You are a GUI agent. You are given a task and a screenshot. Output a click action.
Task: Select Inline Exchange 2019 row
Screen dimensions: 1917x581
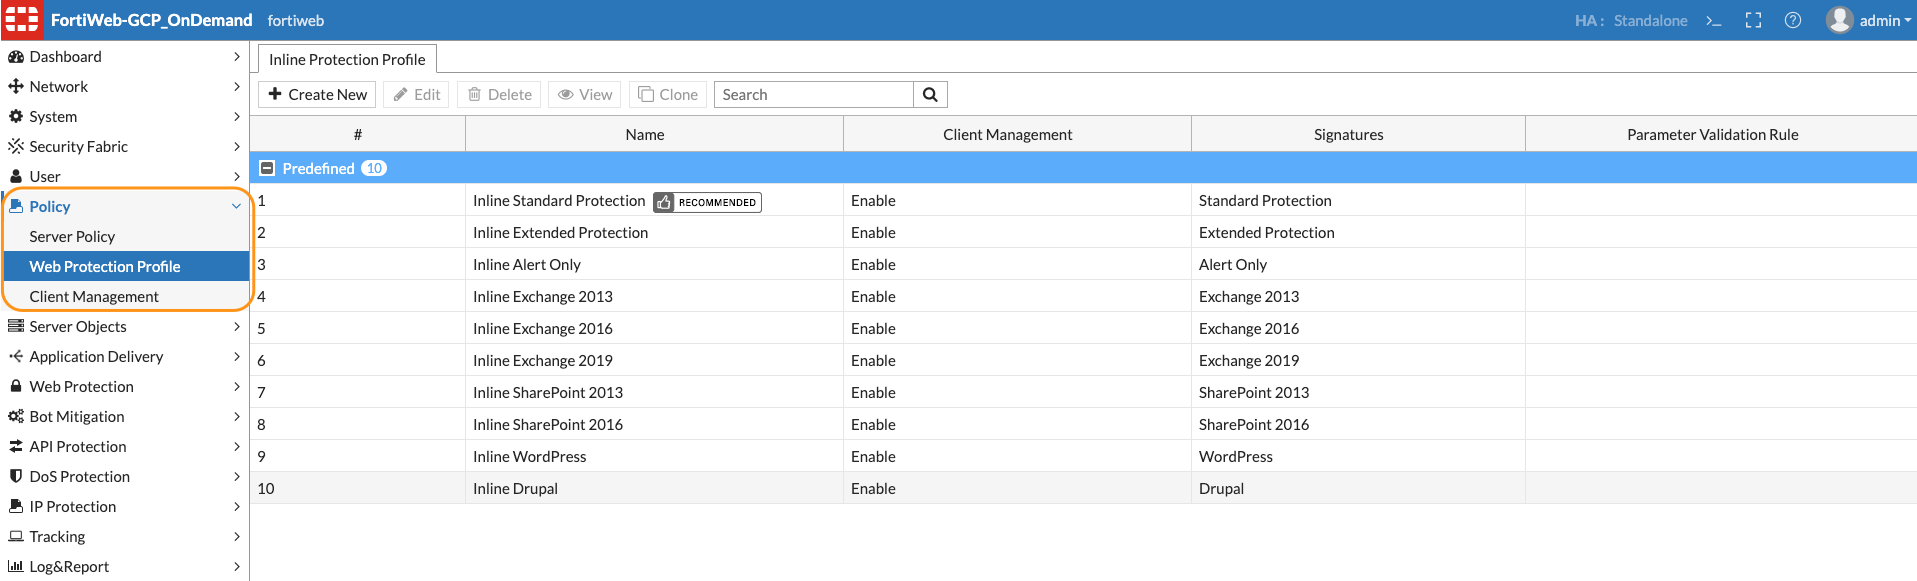[x=1083, y=361]
